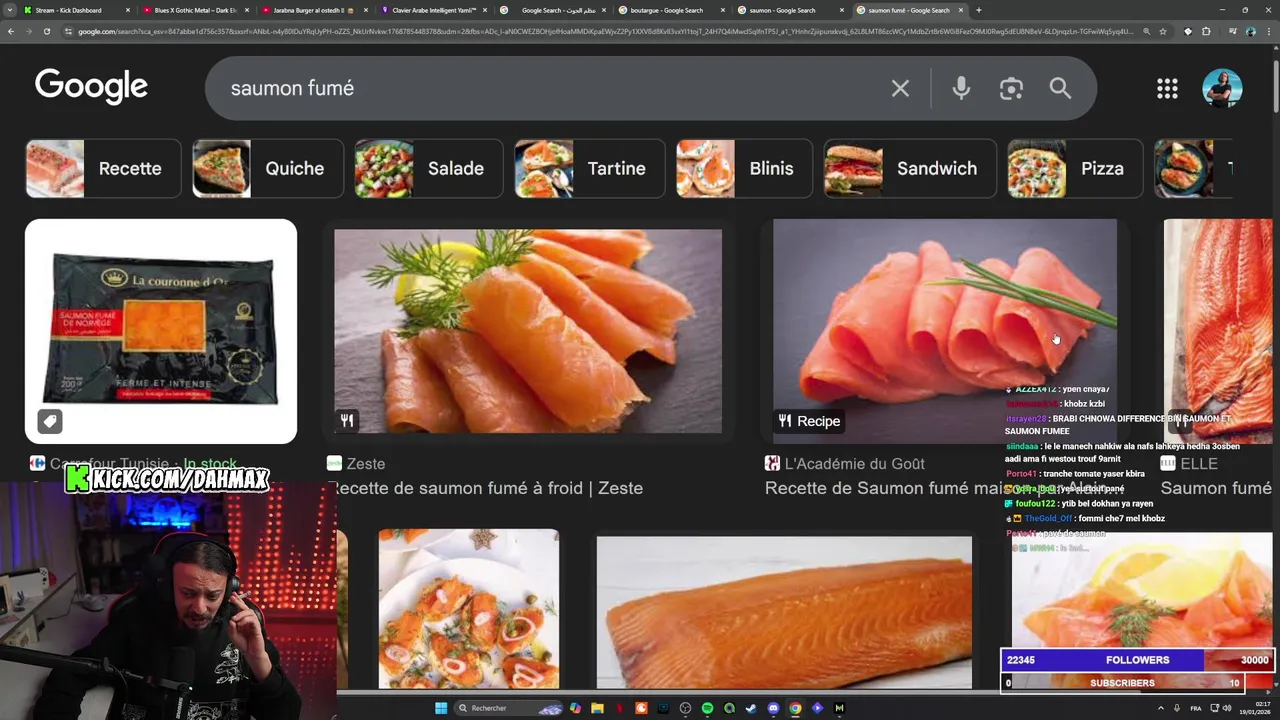
Task: Click the Recipe badge on Académie du Goût image
Action: tap(809, 421)
